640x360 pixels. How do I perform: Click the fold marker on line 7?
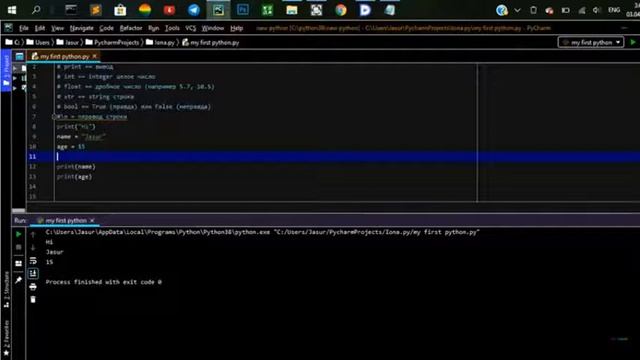point(54,117)
